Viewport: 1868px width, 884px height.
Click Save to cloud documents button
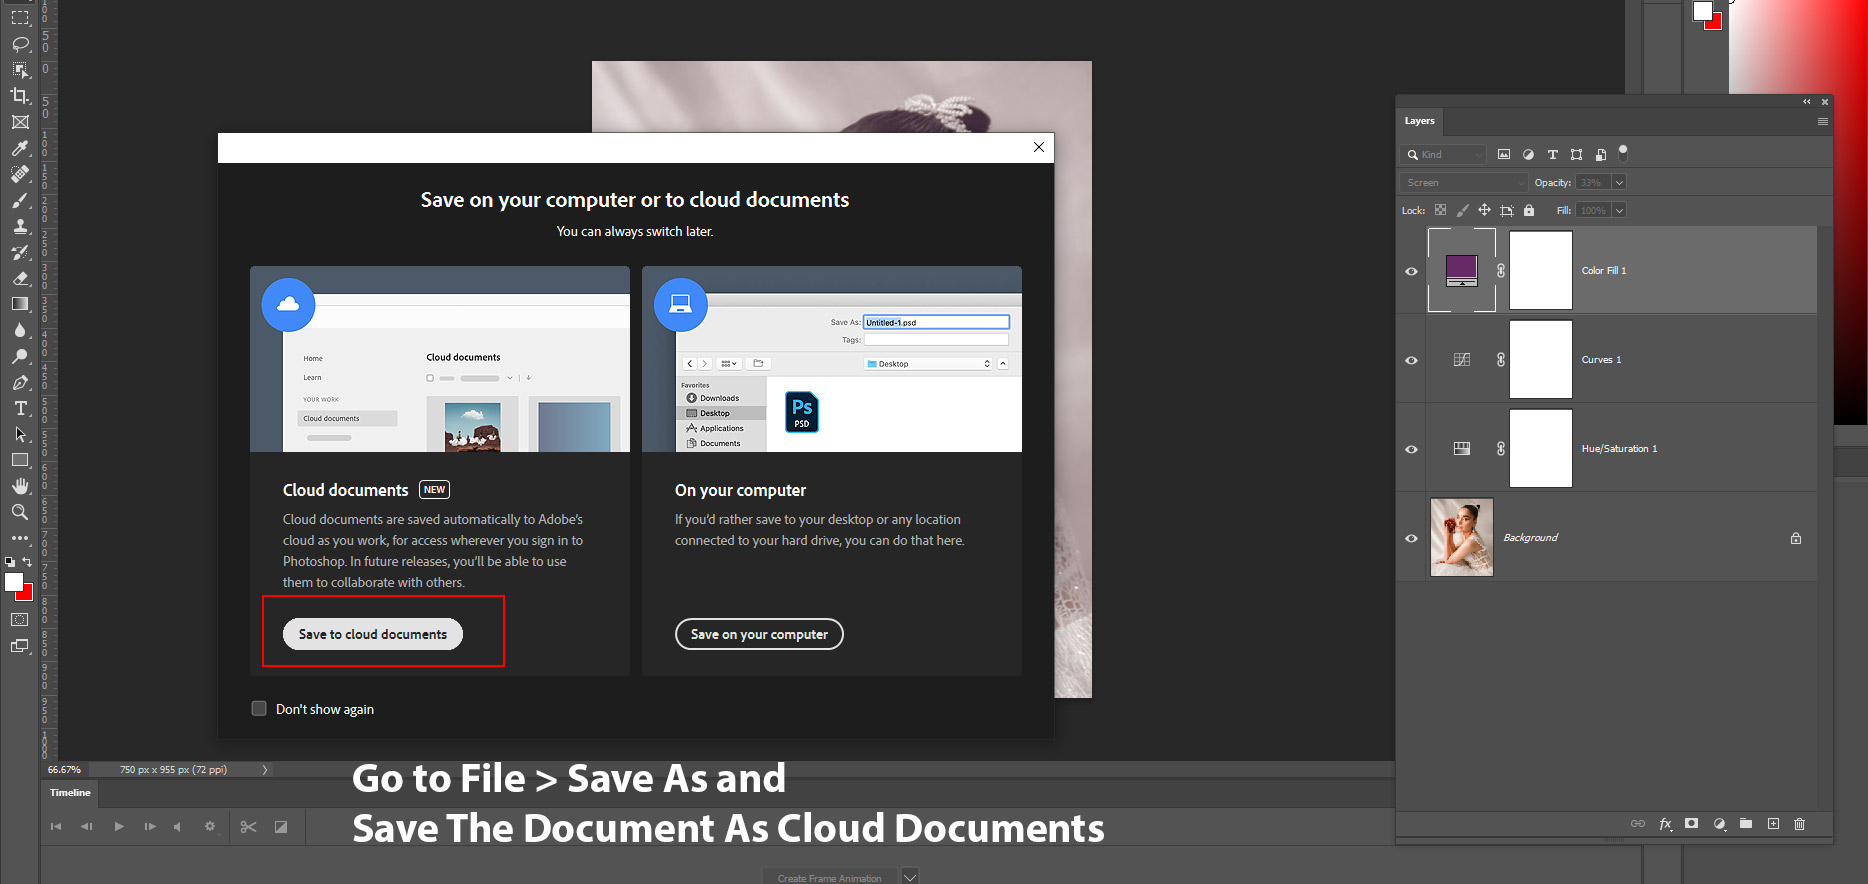pyautogui.click(x=373, y=634)
